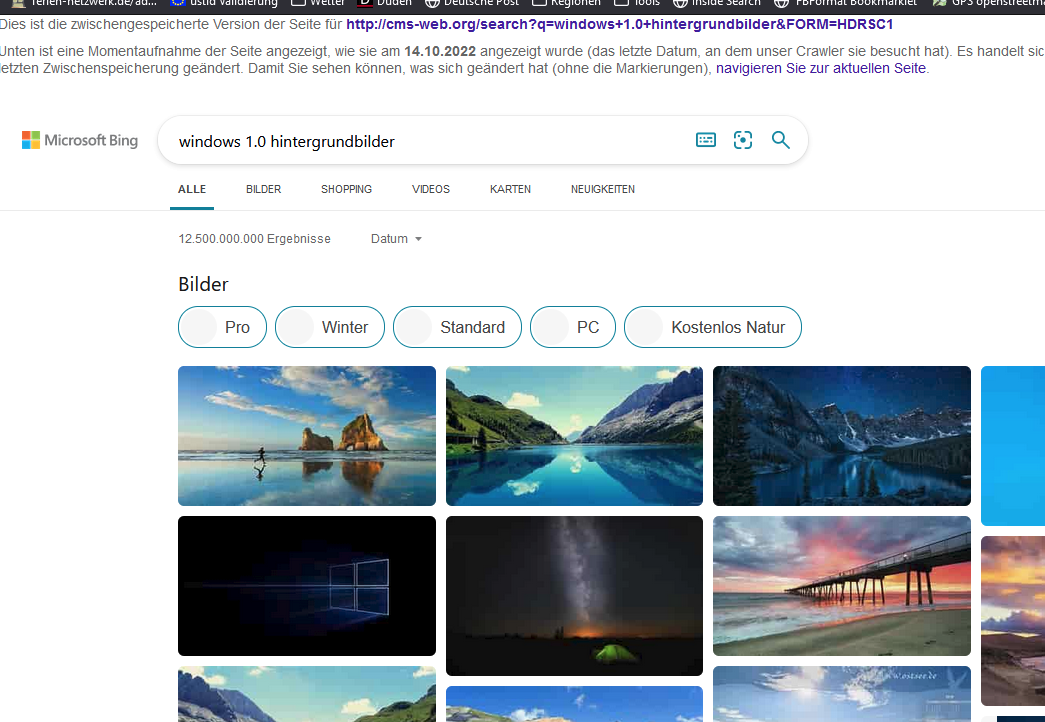Select the NEUIGKEITEN tab

[602, 189]
